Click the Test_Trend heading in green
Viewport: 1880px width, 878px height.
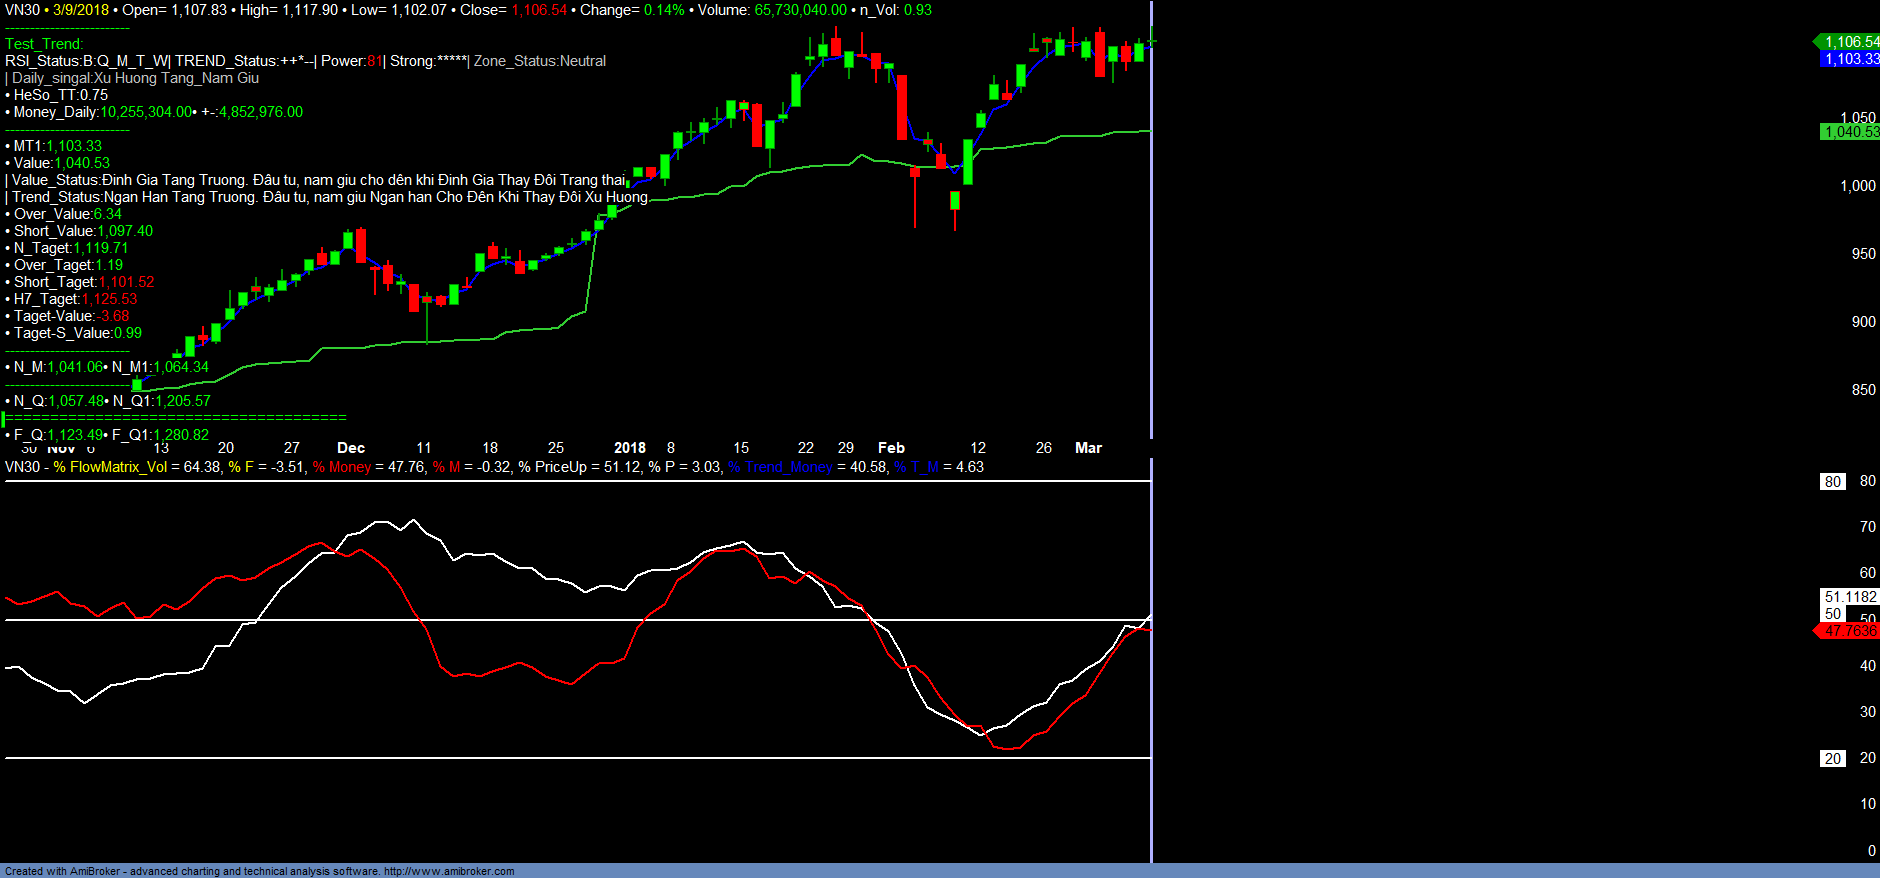pos(44,44)
